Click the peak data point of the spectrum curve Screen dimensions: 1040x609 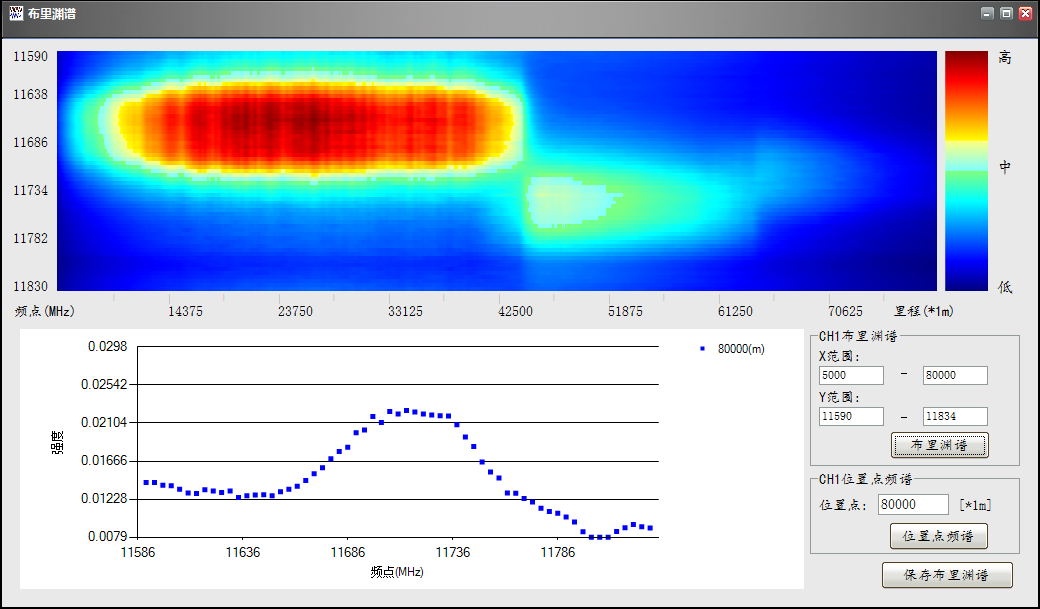406,411
